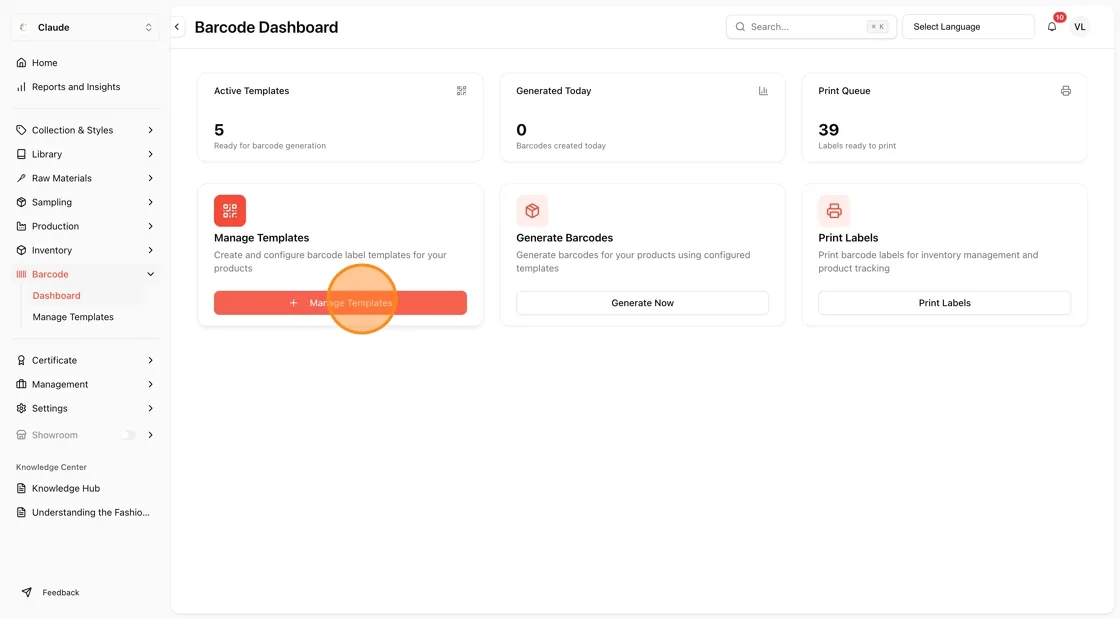Image resolution: width=1120 pixels, height=619 pixels.
Task: Click the Print Labels printer tile icon
Action: click(834, 211)
